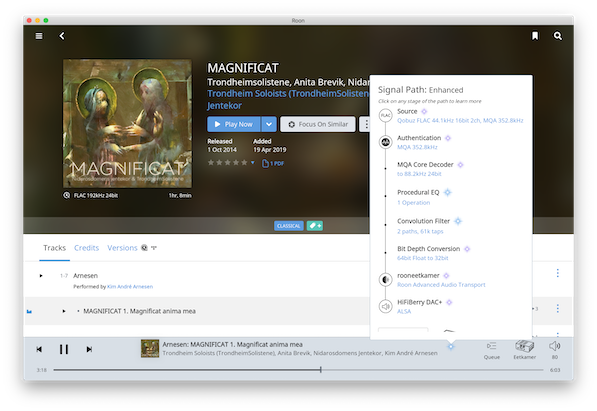Viewport: 597px width, 411px height.
Task: Open the hamburger navigation menu
Action: 39,36
